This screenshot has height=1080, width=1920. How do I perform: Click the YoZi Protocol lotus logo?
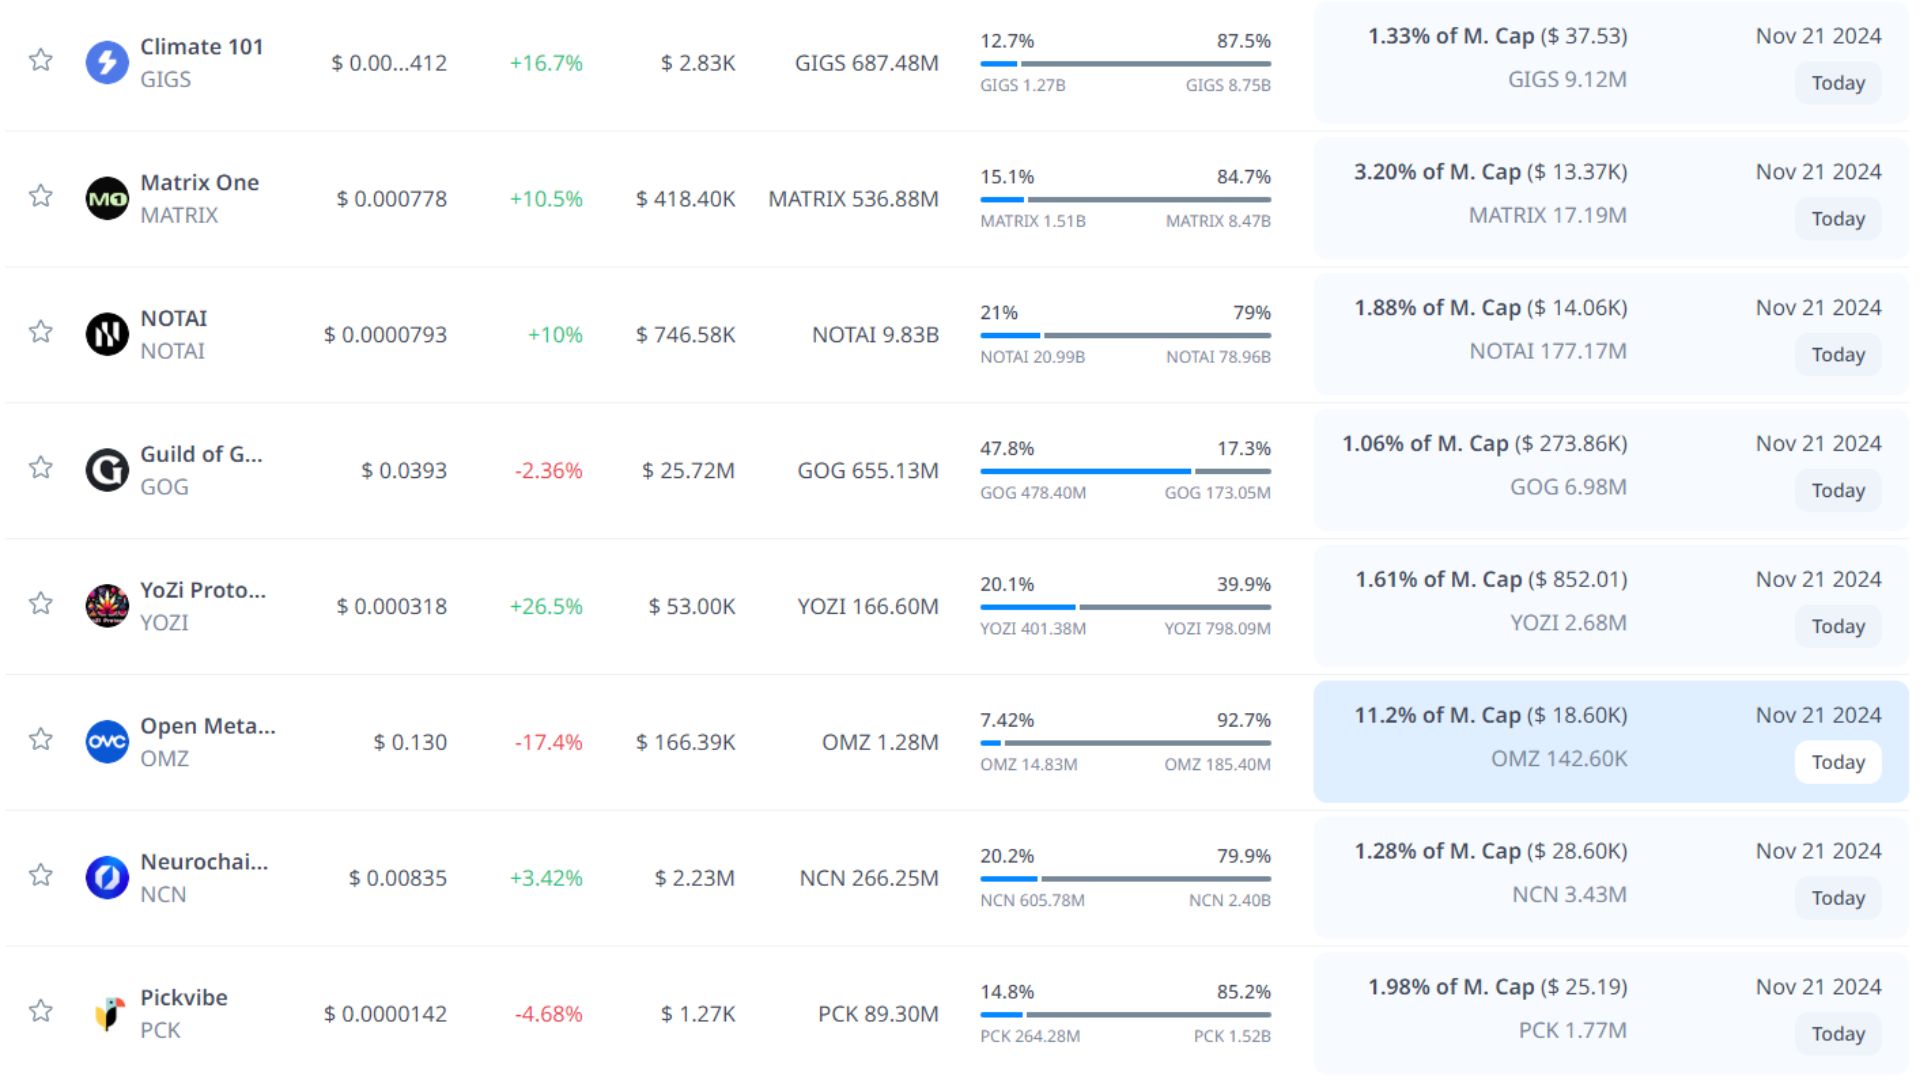[107, 606]
